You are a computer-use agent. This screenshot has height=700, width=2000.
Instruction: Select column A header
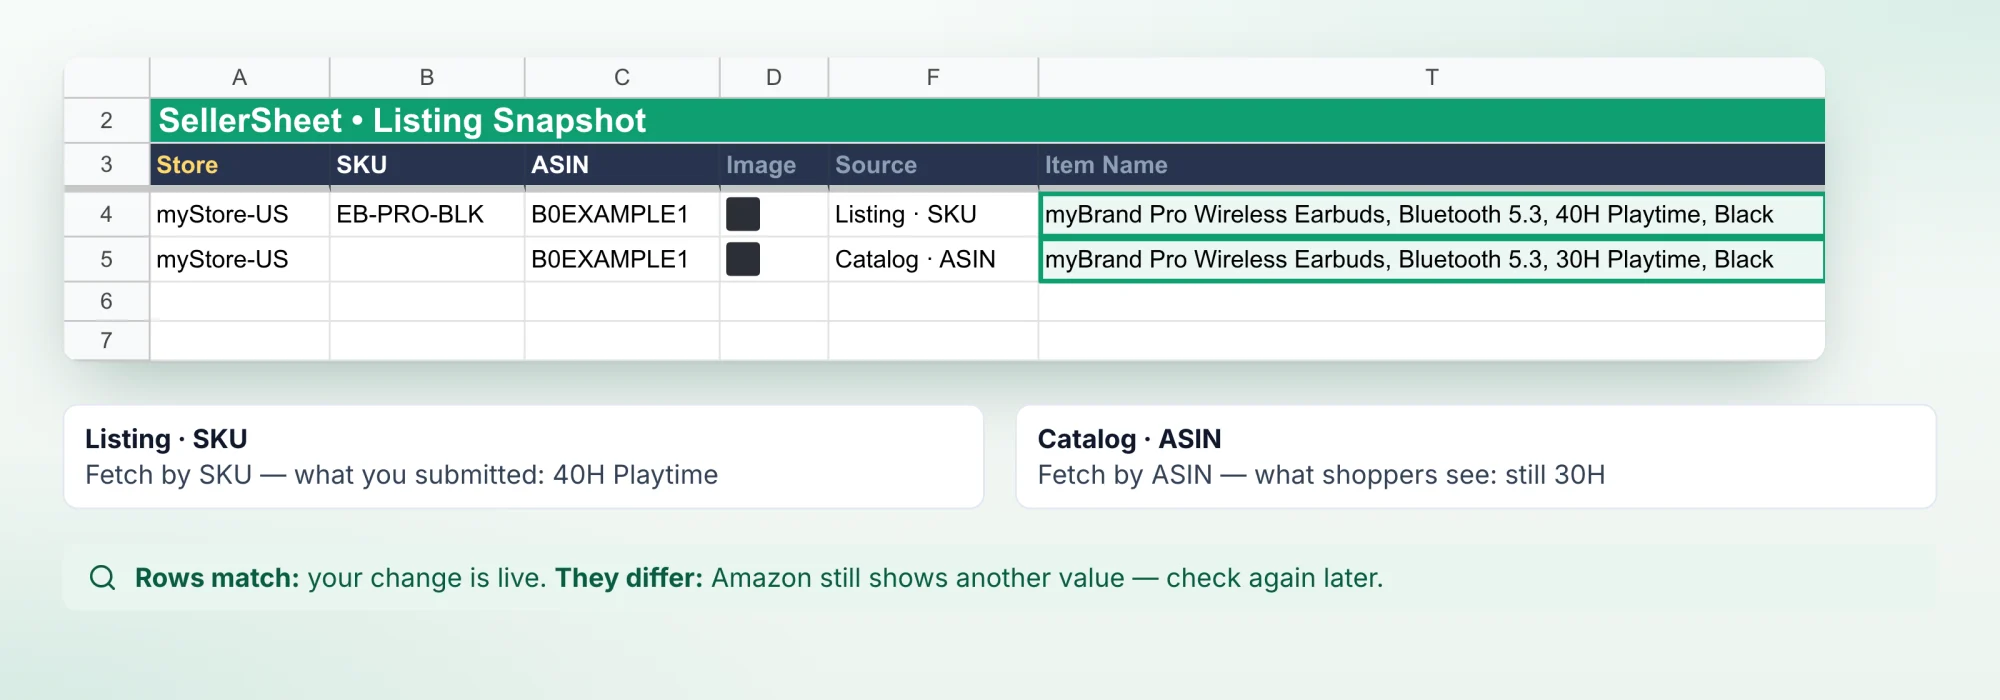240,77
